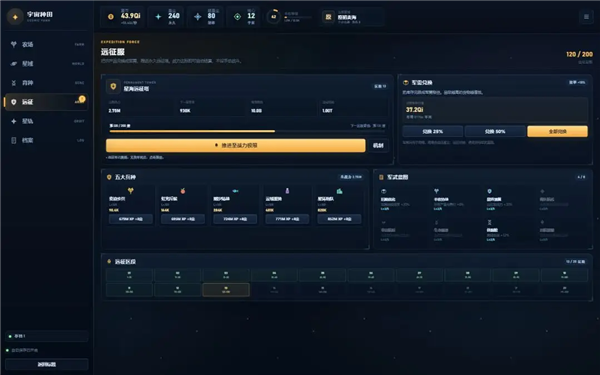Click the flame icon beside 远征区段 heading
The height and width of the screenshot is (375, 600).
click(x=109, y=261)
